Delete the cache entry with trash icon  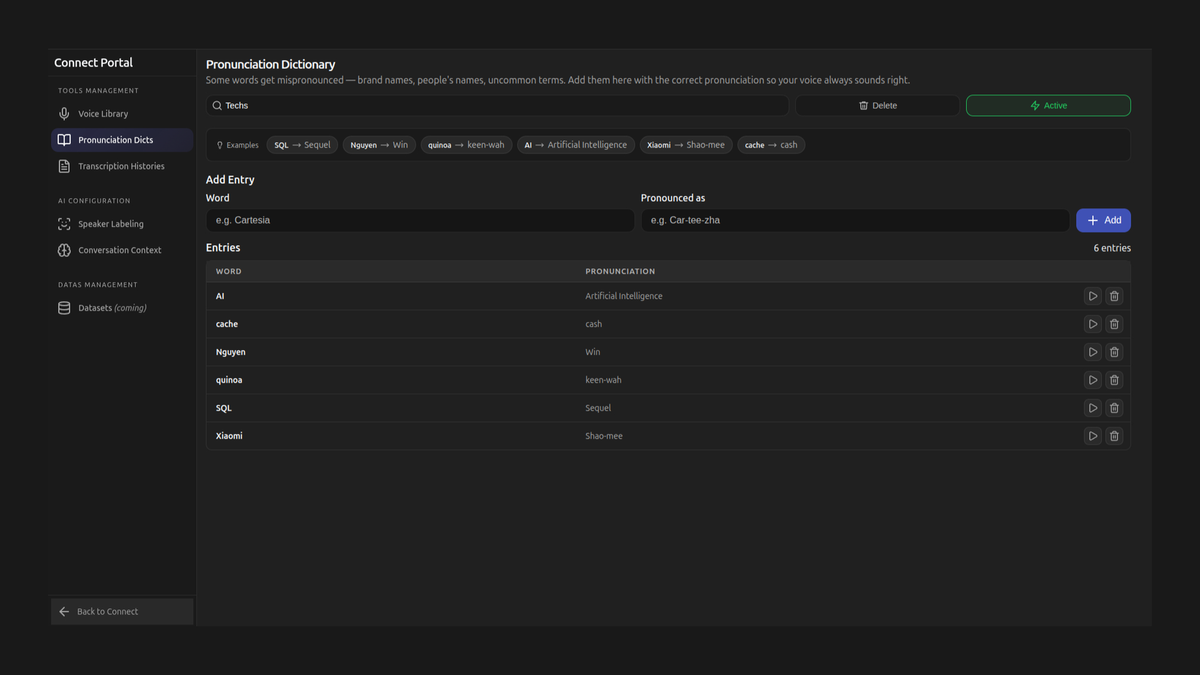(1114, 324)
